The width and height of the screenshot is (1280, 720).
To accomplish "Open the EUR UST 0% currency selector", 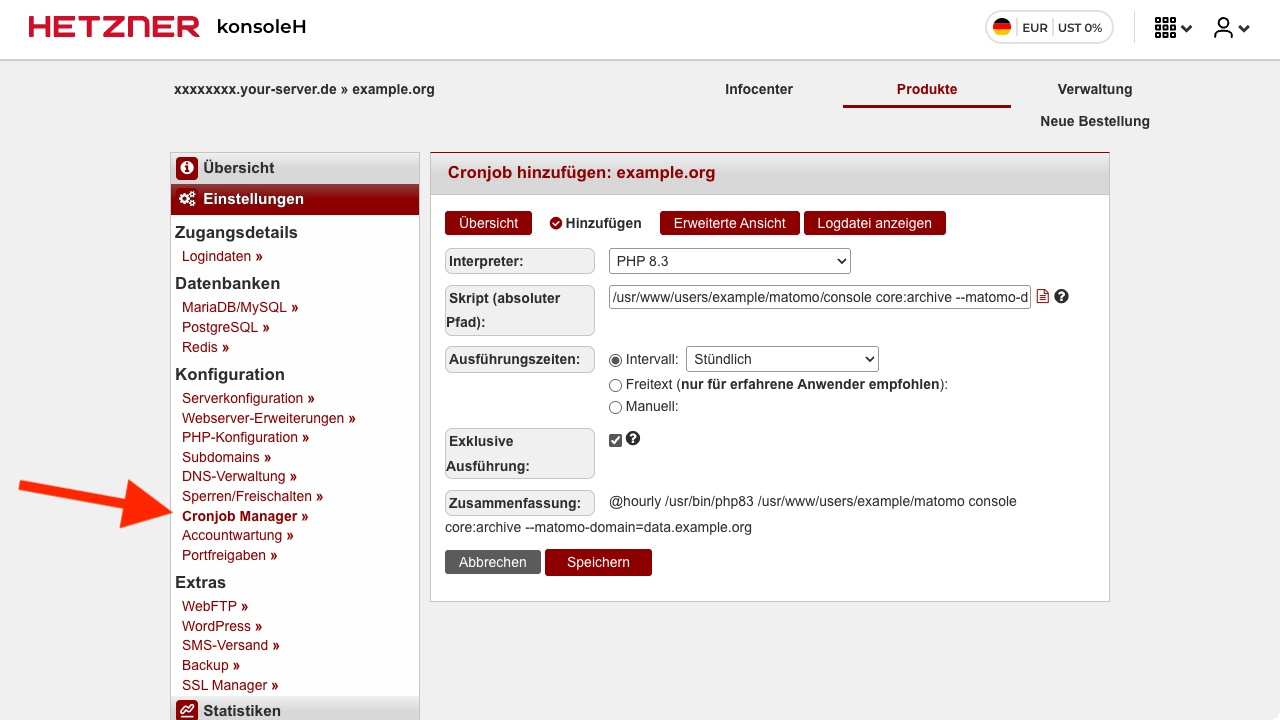I will [1049, 28].
